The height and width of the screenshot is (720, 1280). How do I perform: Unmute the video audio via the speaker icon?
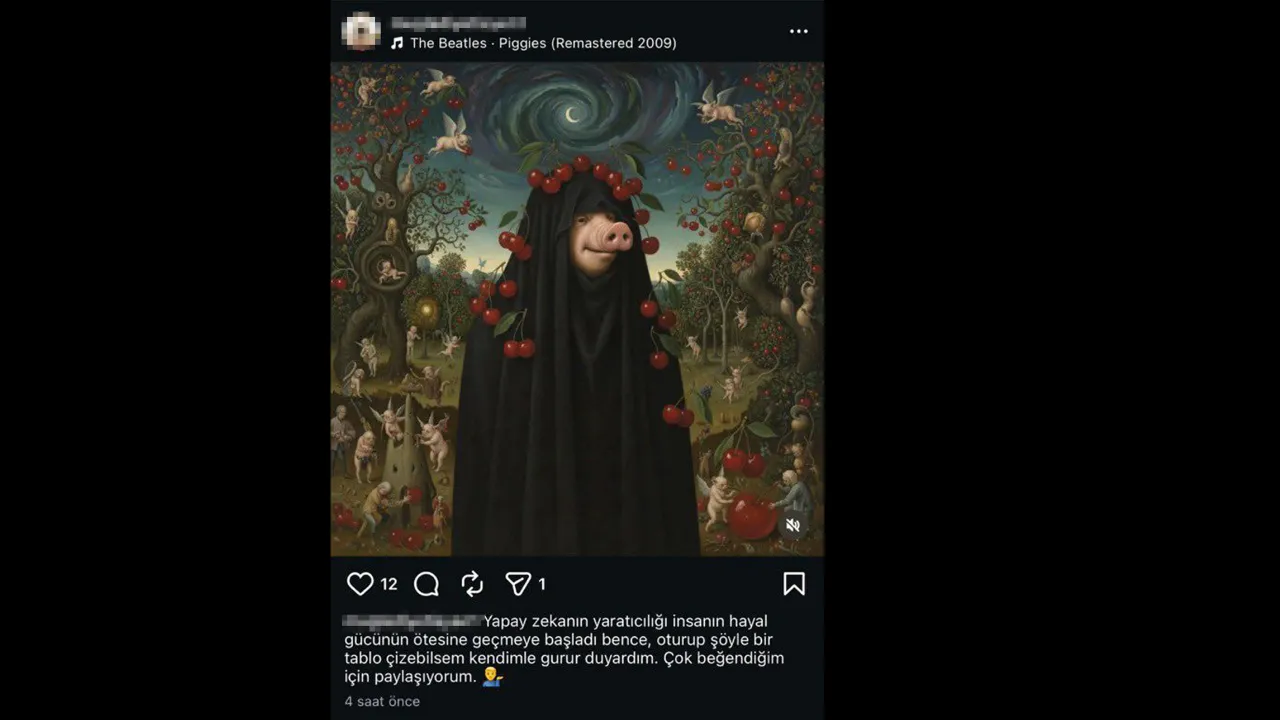[792, 524]
